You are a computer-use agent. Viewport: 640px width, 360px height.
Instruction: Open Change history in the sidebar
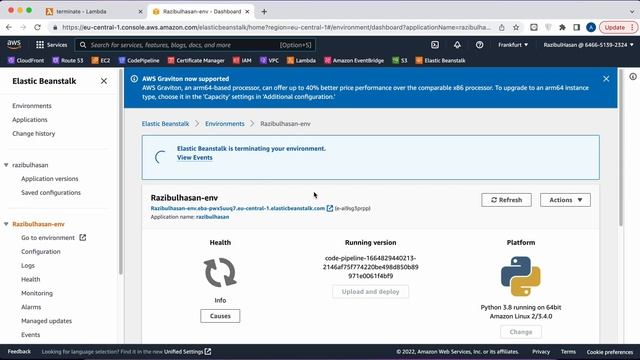[33, 133]
